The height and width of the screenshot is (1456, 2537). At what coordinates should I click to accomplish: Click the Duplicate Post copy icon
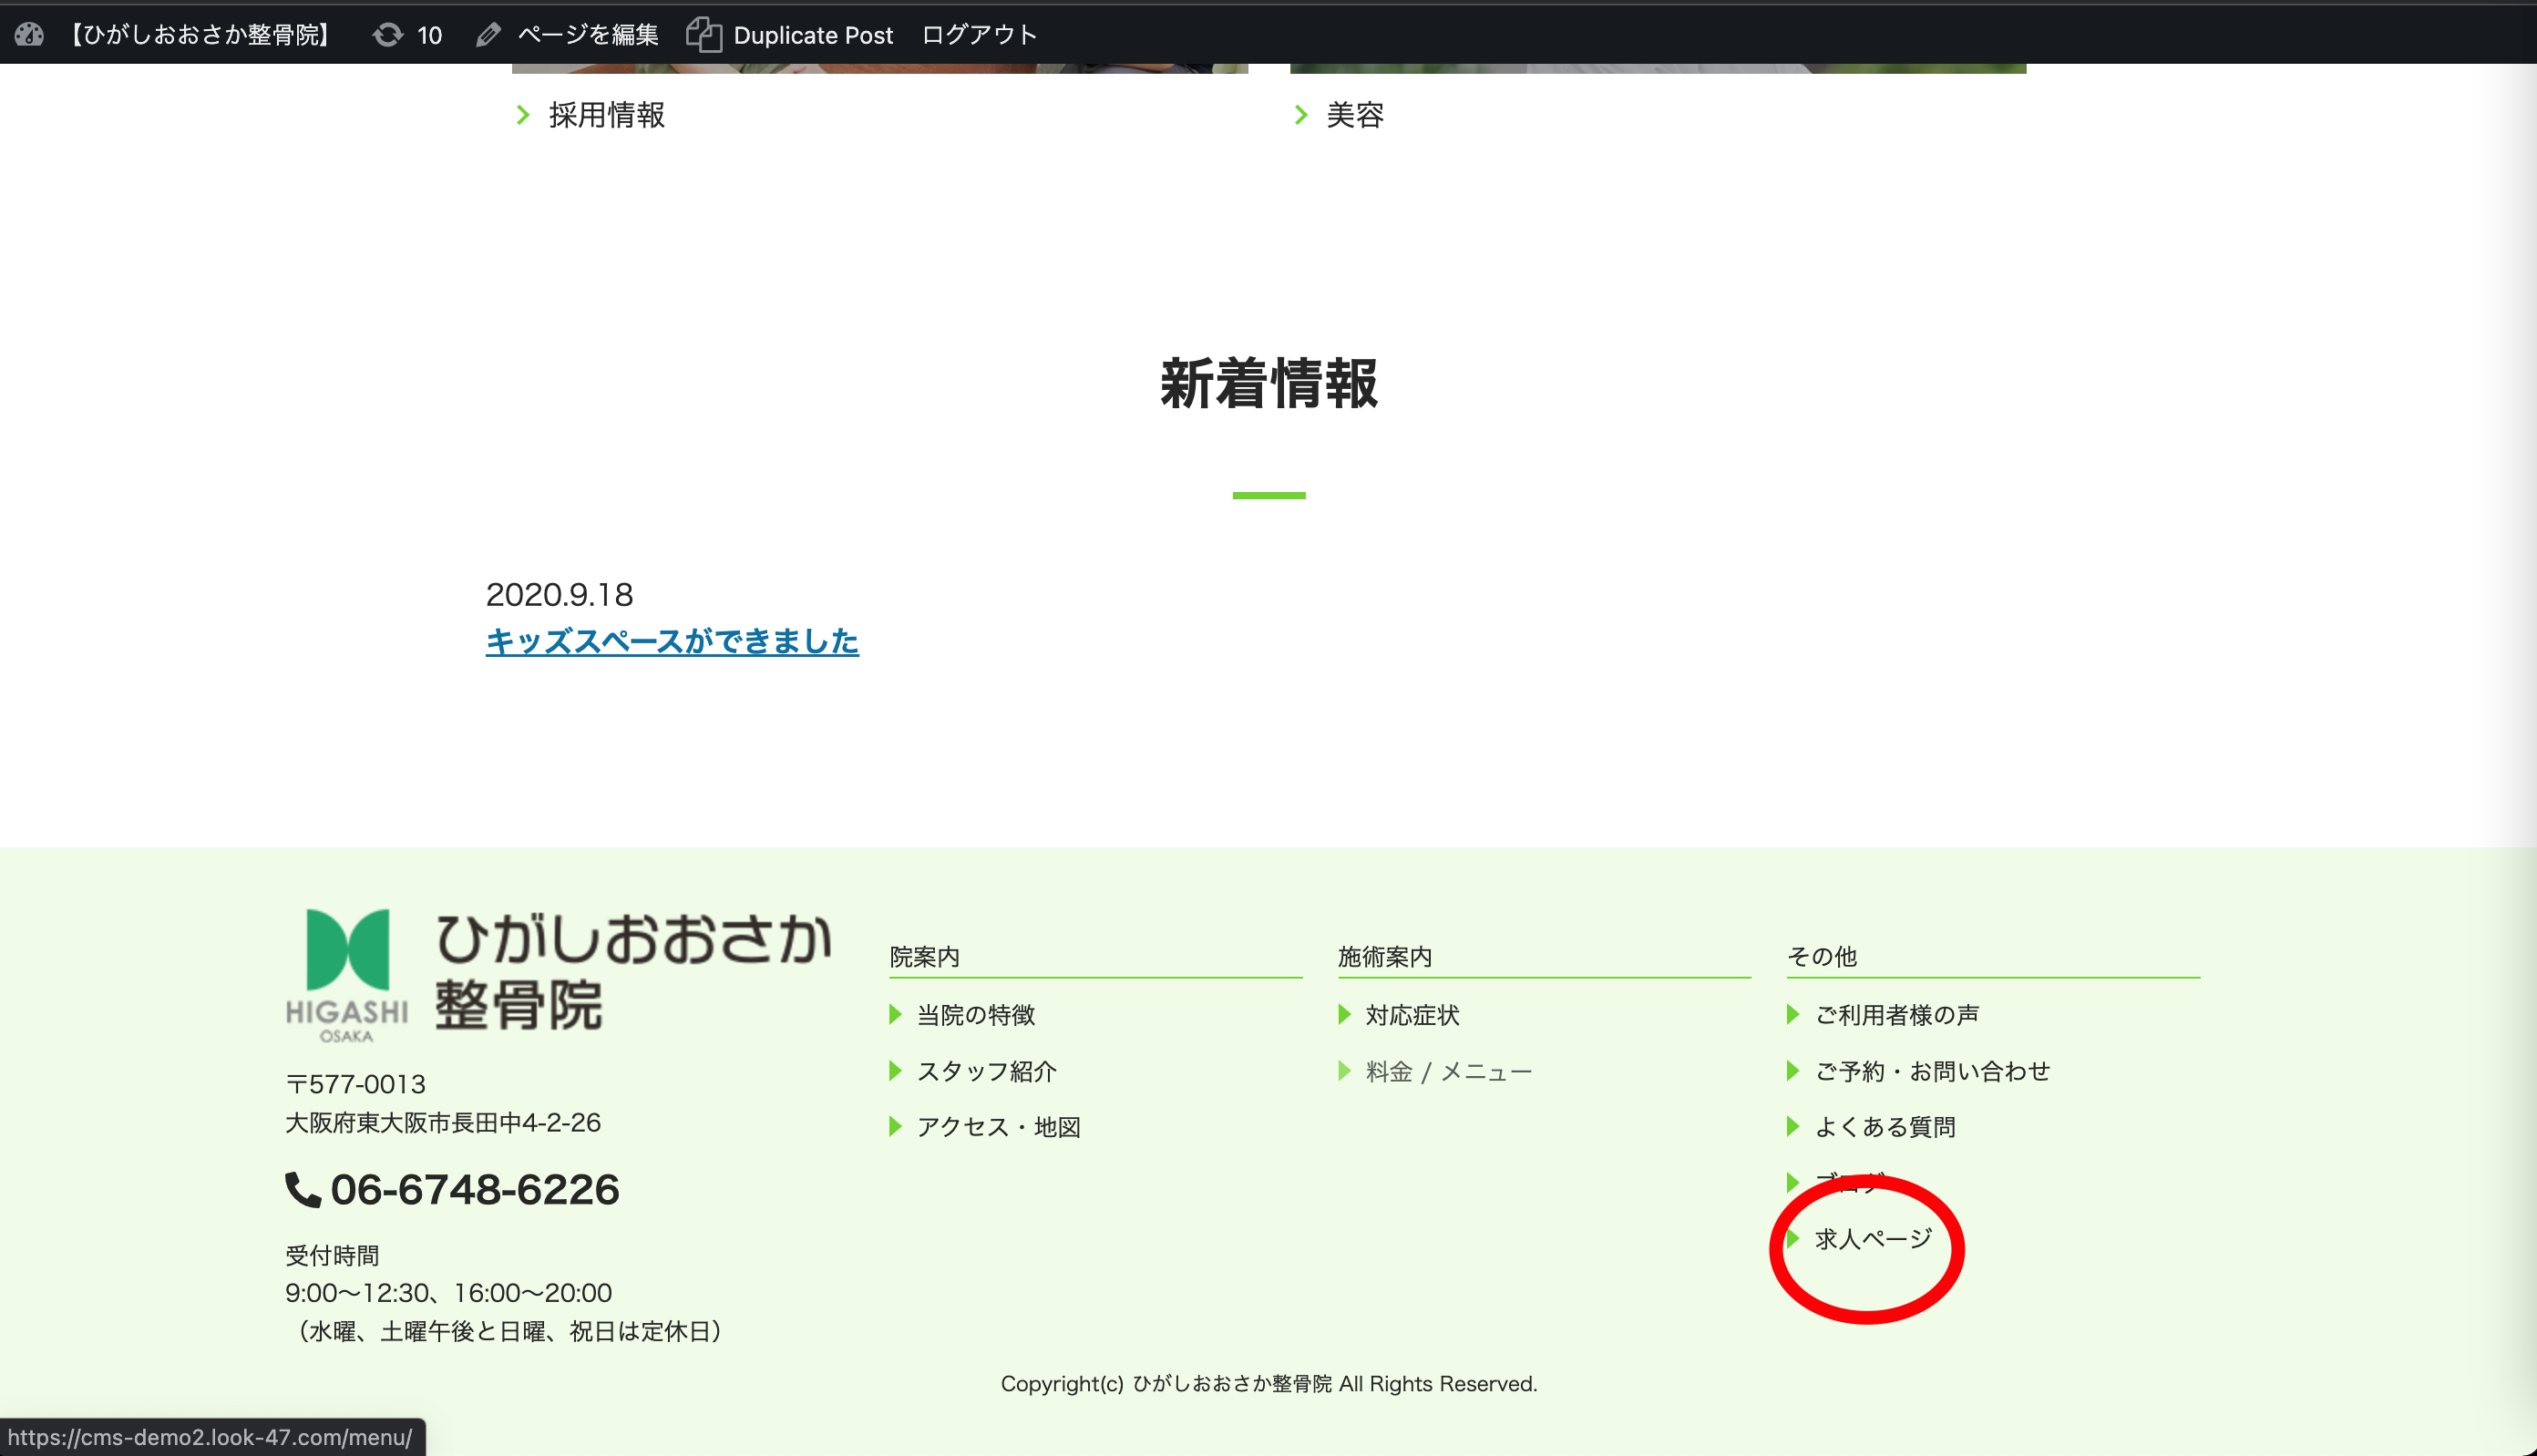[x=704, y=35]
